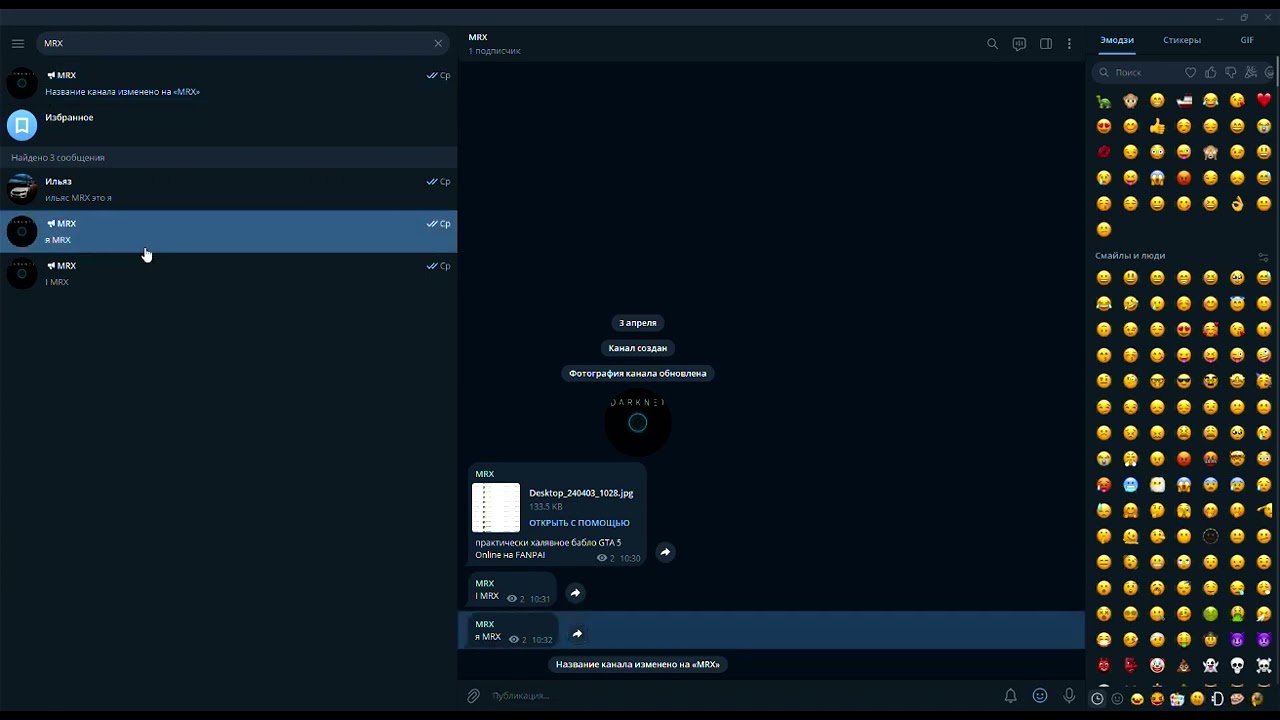Insert the turtle emoji from recents

(1104, 100)
